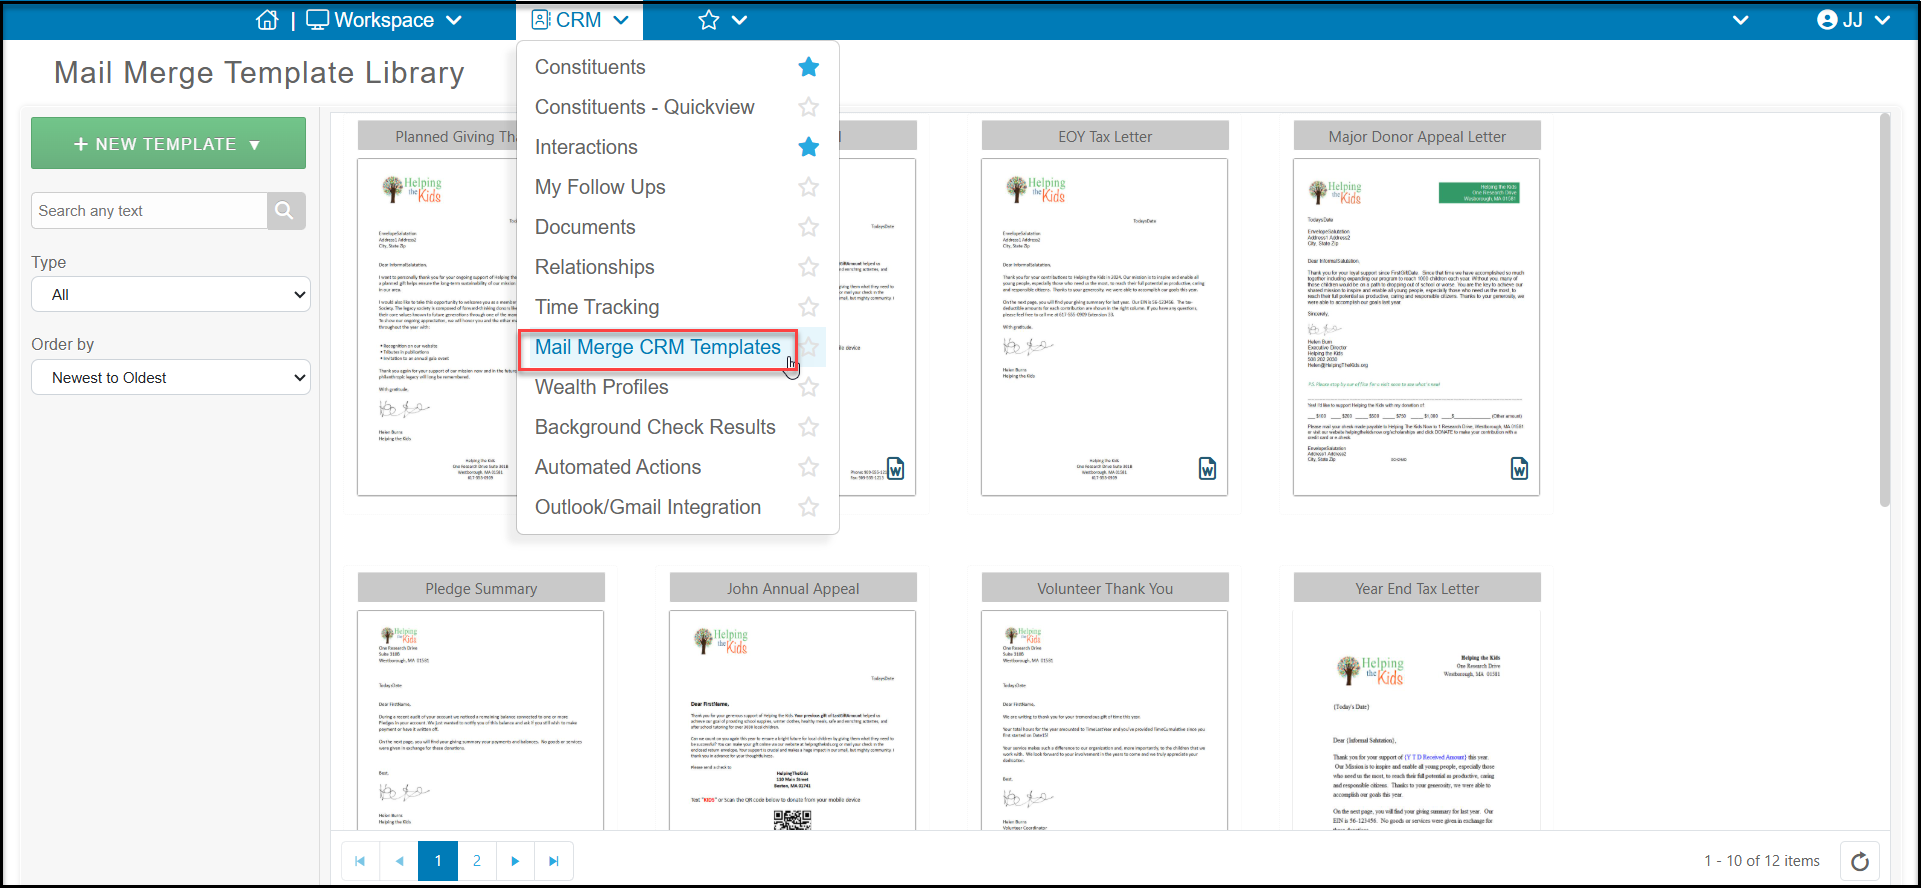Screen dimensions: 1921x888
Task: Go to the next page arrow
Action: tap(515, 861)
